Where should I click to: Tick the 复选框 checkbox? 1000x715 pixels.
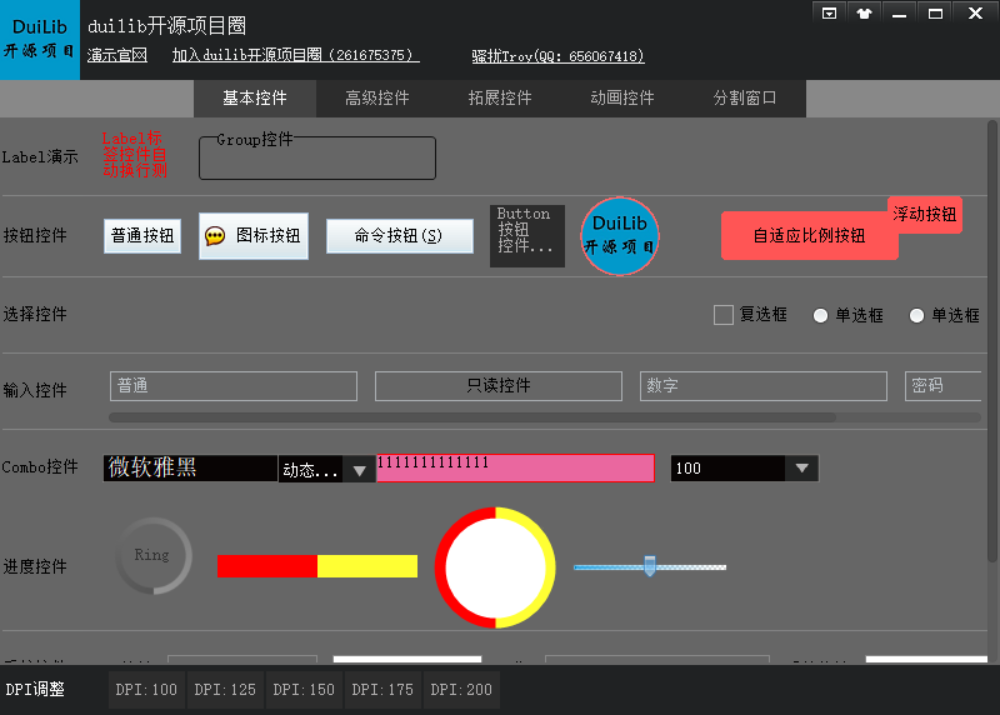pos(723,315)
